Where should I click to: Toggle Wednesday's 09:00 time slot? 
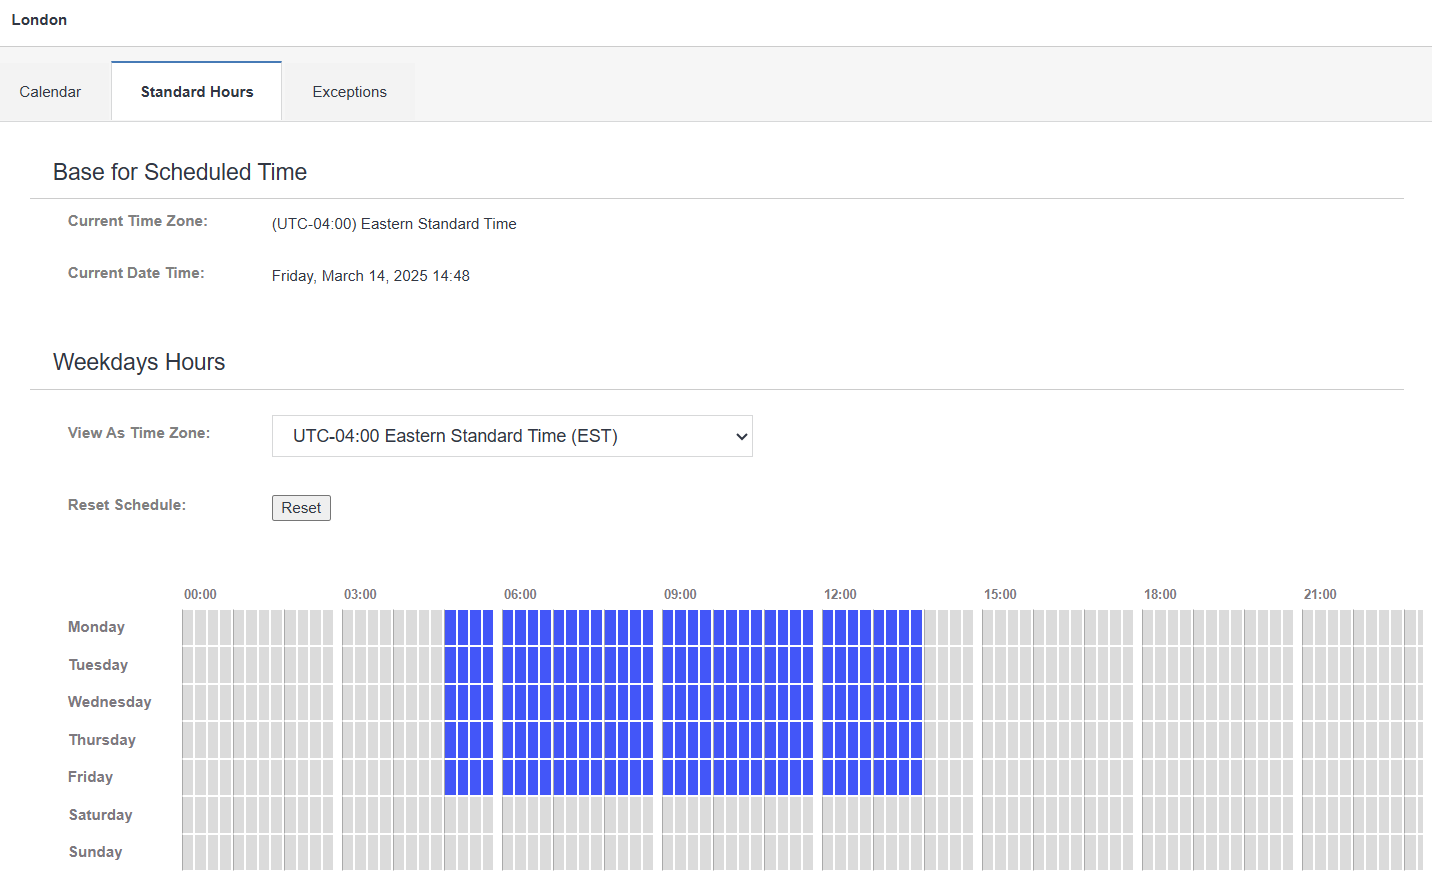tap(668, 702)
